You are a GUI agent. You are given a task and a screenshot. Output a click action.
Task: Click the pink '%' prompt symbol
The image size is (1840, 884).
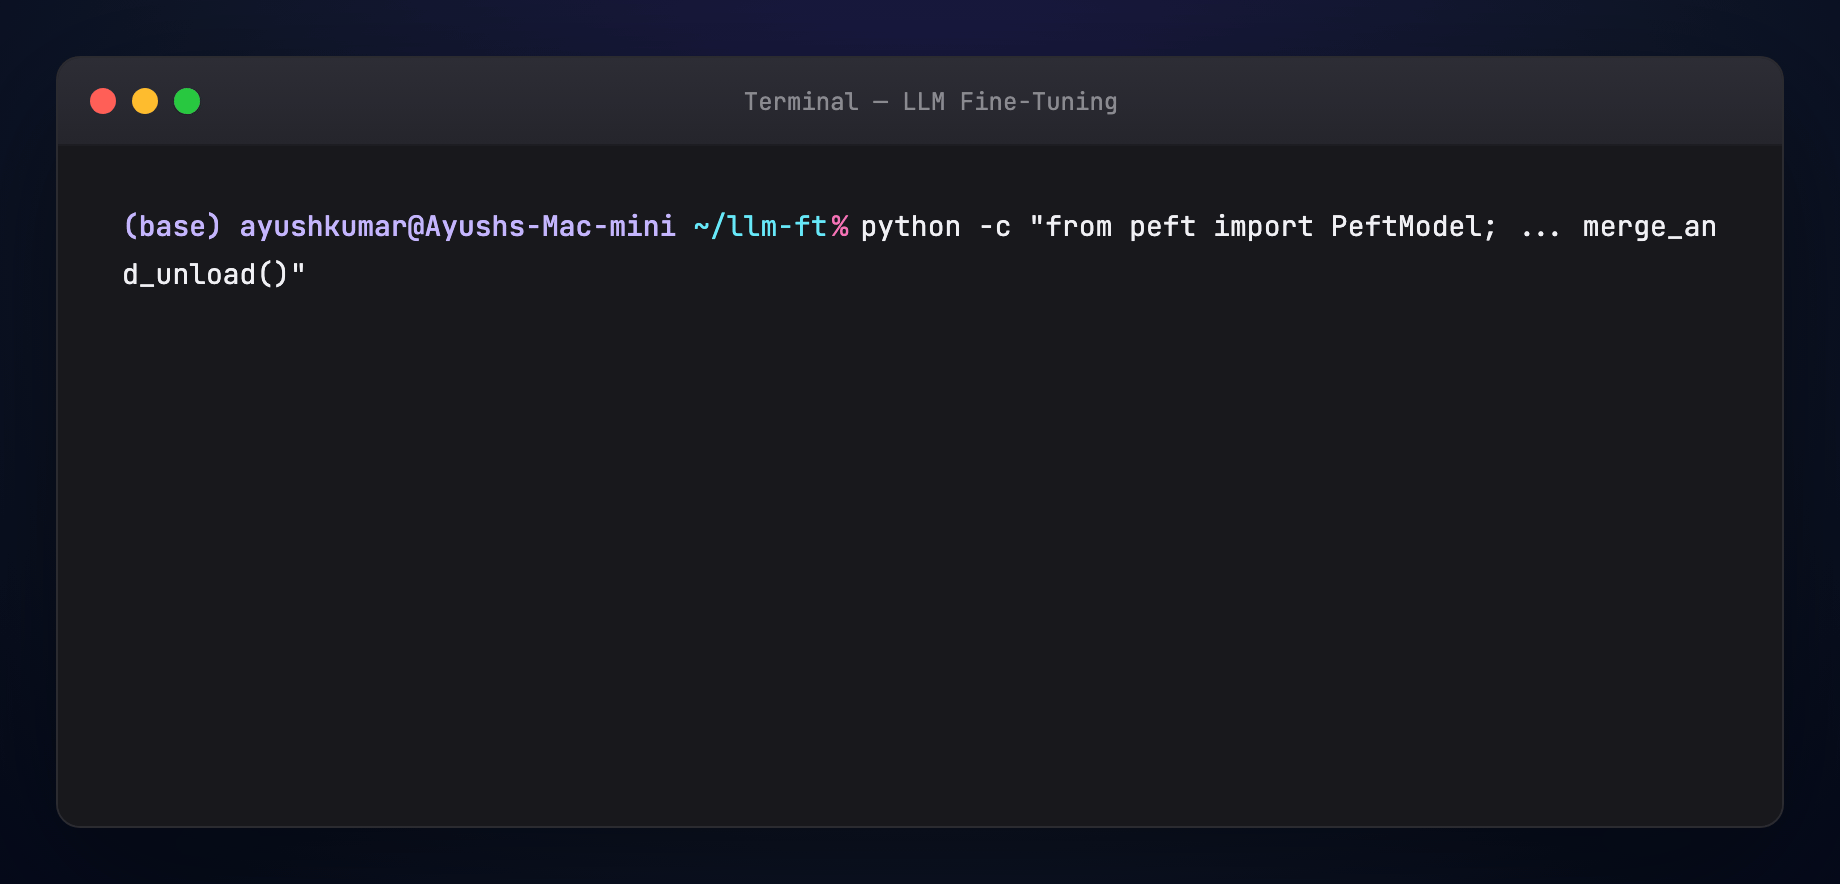click(x=839, y=227)
